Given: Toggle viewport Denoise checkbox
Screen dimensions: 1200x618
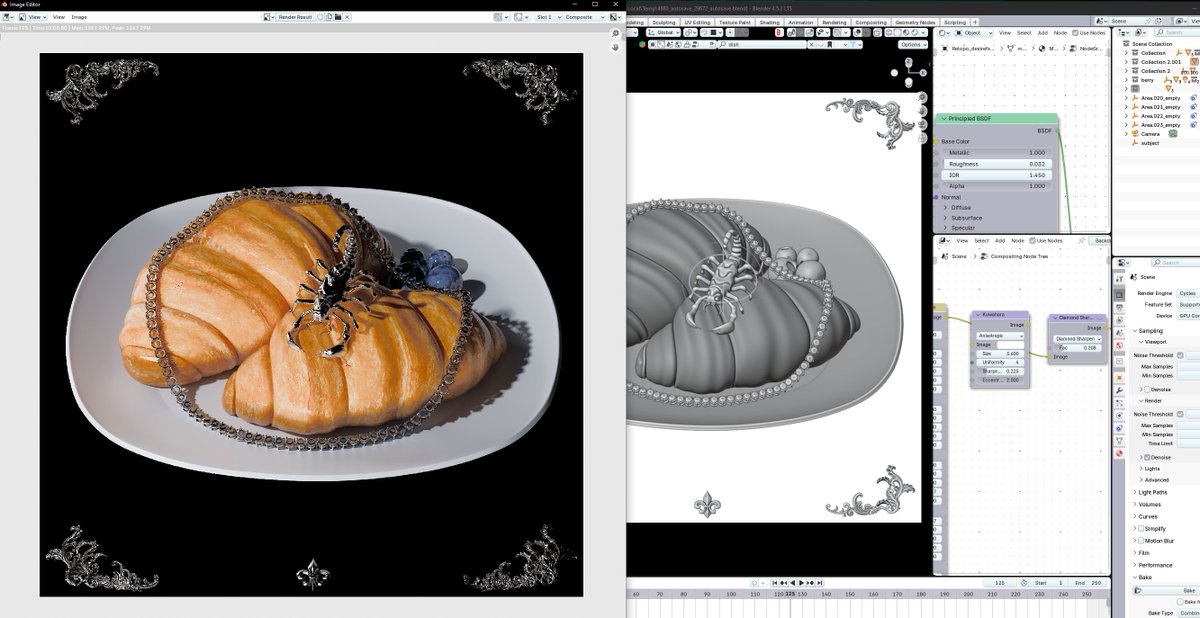Looking at the screenshot, I should 1147,389.
